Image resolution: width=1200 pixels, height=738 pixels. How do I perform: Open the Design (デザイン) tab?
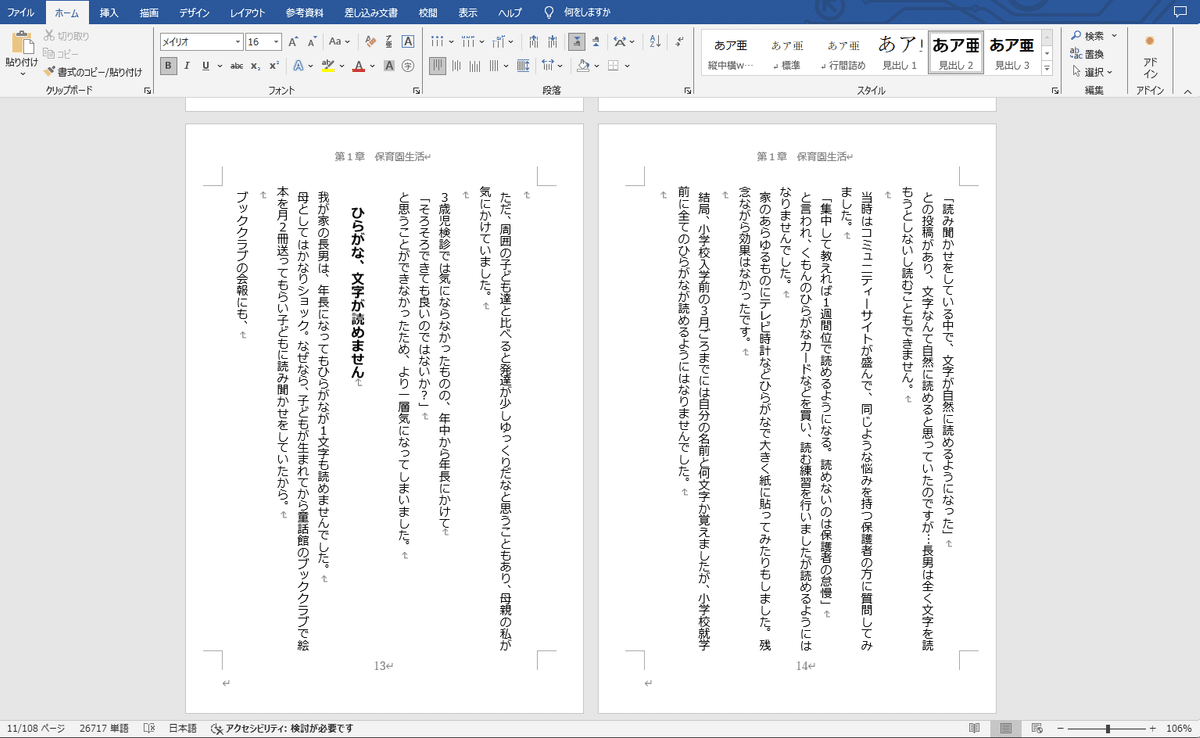[195, 12]
